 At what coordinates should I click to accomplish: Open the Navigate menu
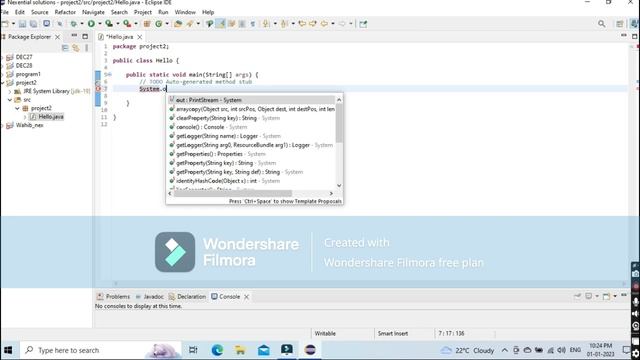click(93, 12)
